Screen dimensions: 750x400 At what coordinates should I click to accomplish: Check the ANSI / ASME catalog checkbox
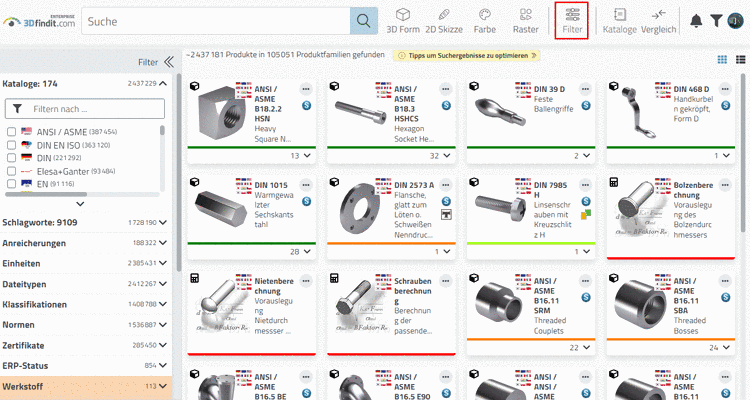point(11,132)
